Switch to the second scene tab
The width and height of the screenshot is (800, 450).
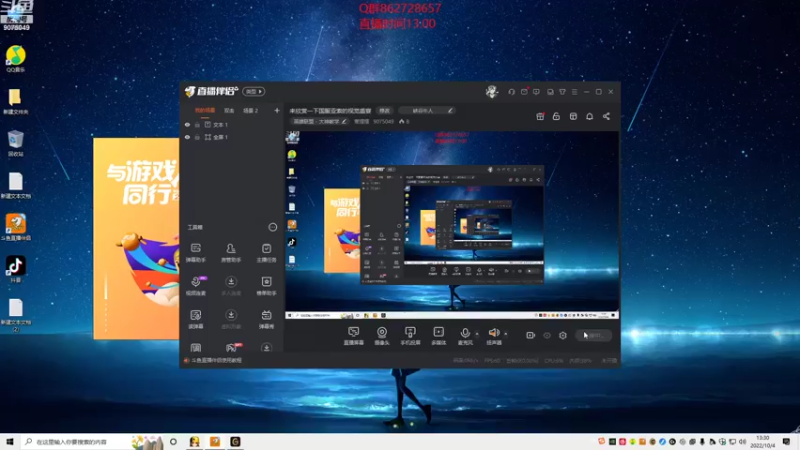pos(229,110)
